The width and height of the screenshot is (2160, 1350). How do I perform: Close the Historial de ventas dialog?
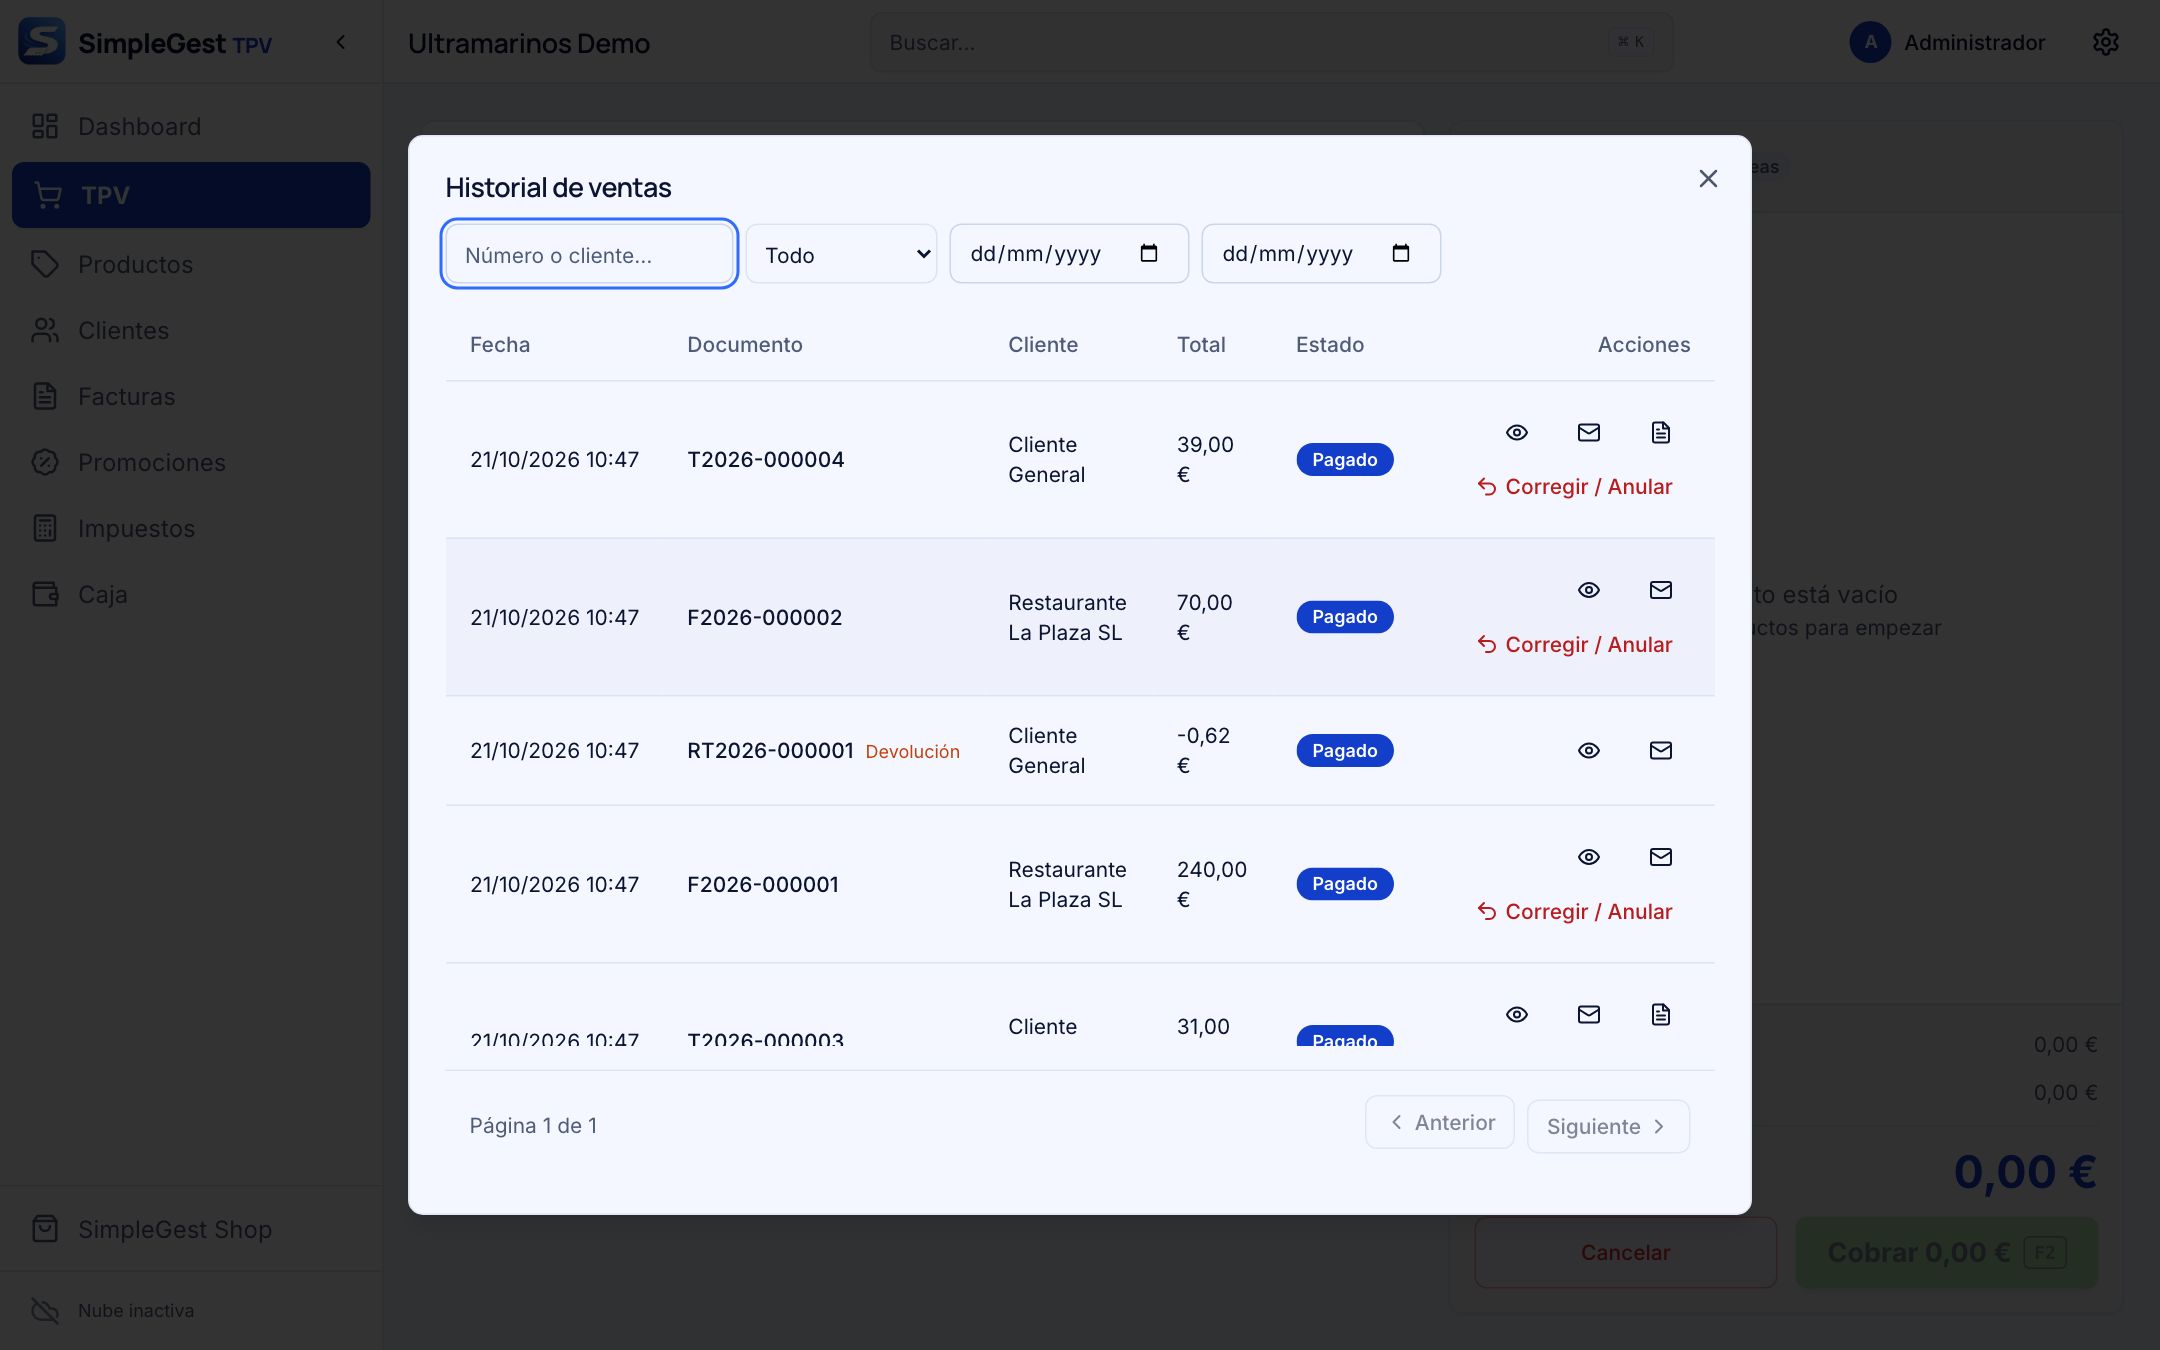(1708, 179)
